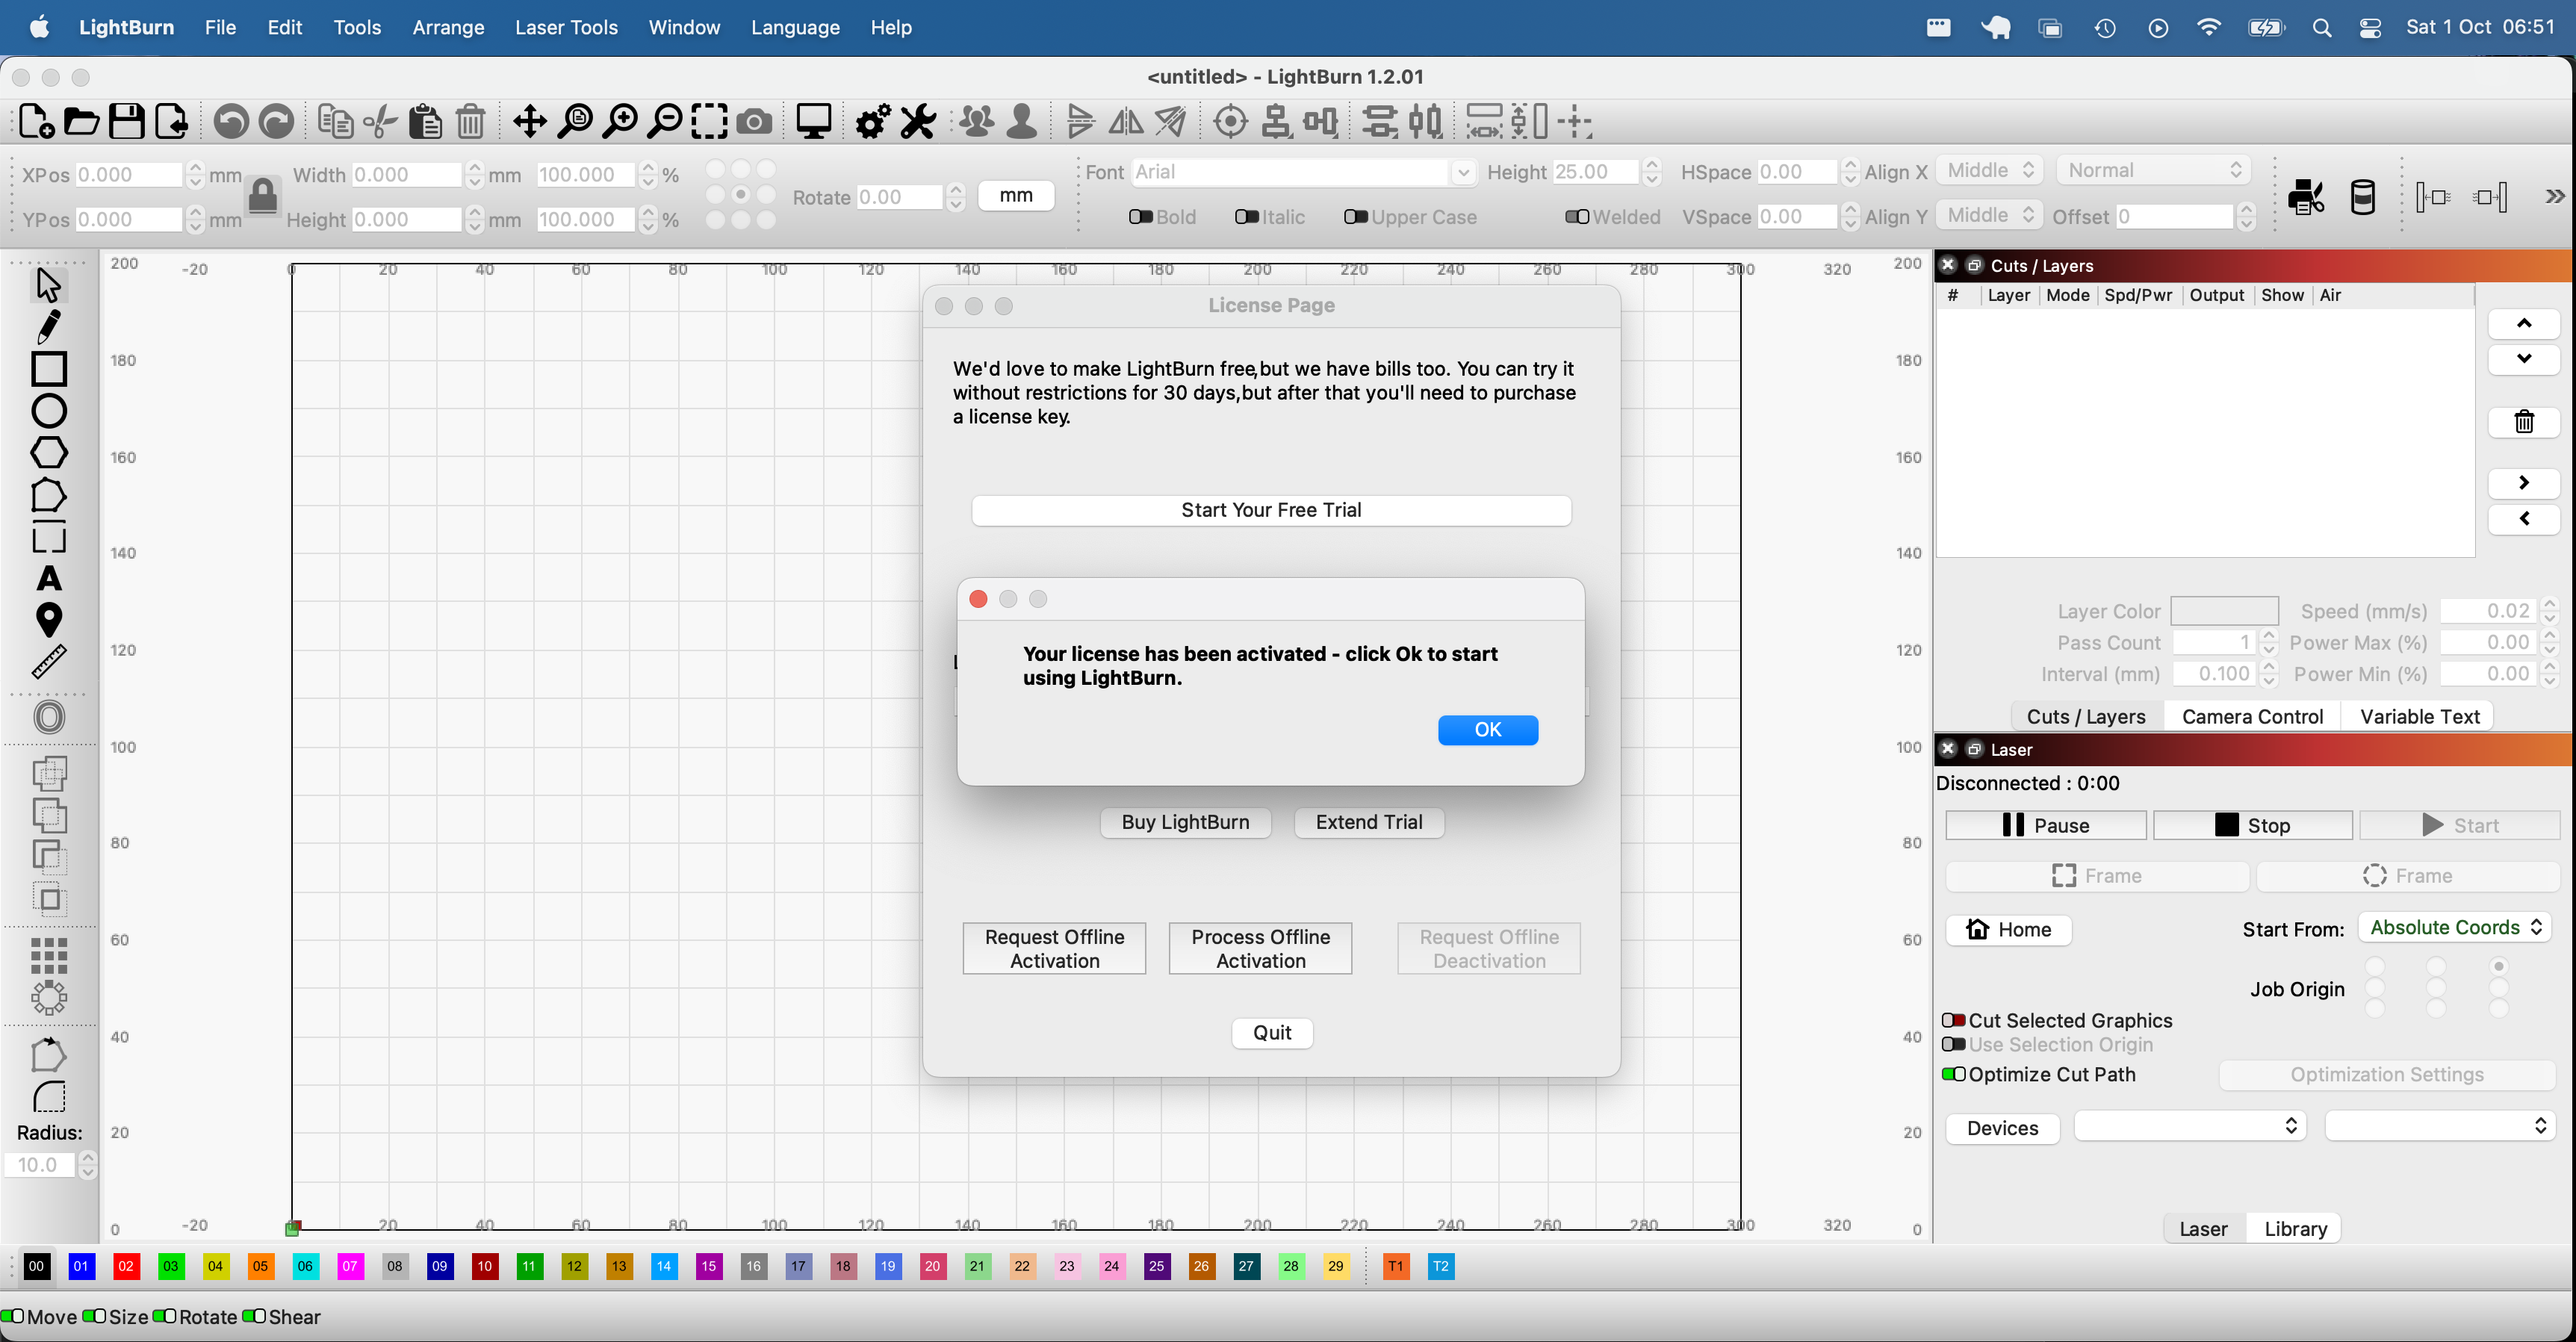The image size is (2576, 1342).
Task: Change the Start From coordinate mode dropdown
Action: 2455,927
